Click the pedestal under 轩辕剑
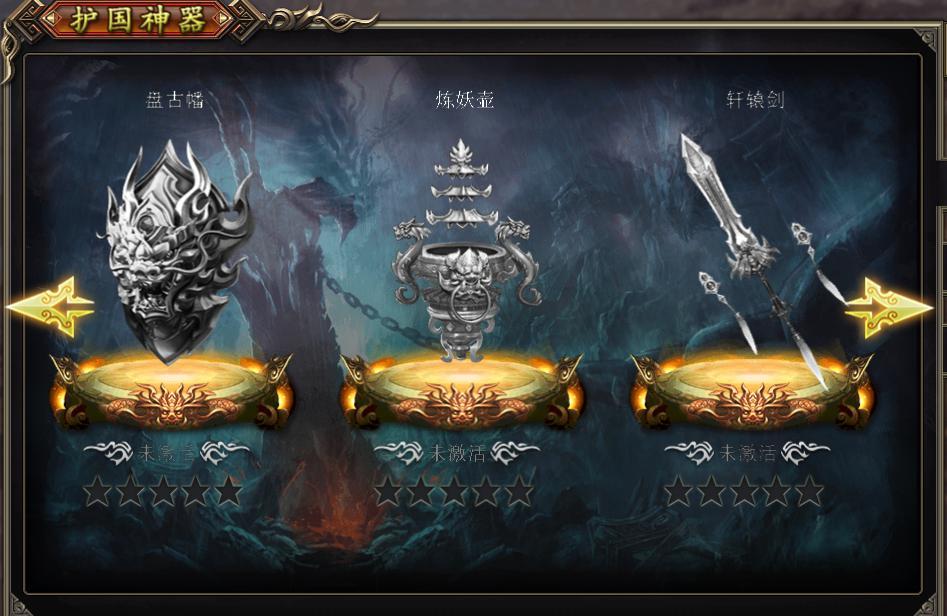This screenshot has height=616, width=947. coord(752,391)
